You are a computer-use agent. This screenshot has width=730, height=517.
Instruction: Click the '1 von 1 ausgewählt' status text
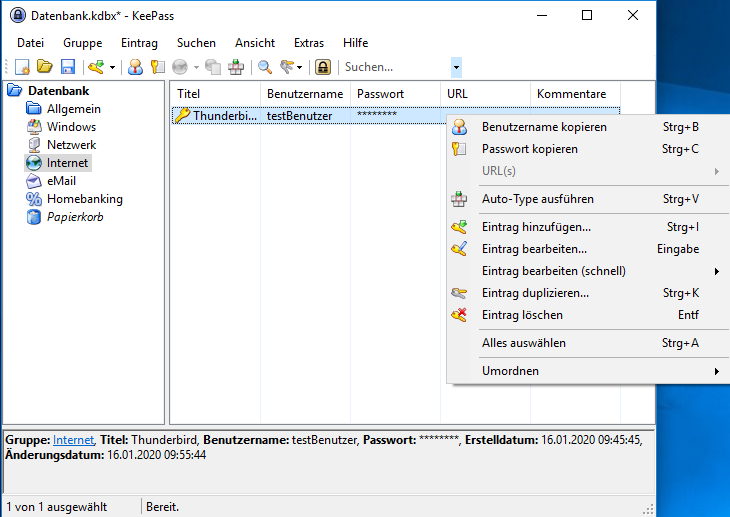tap(56, 507)
